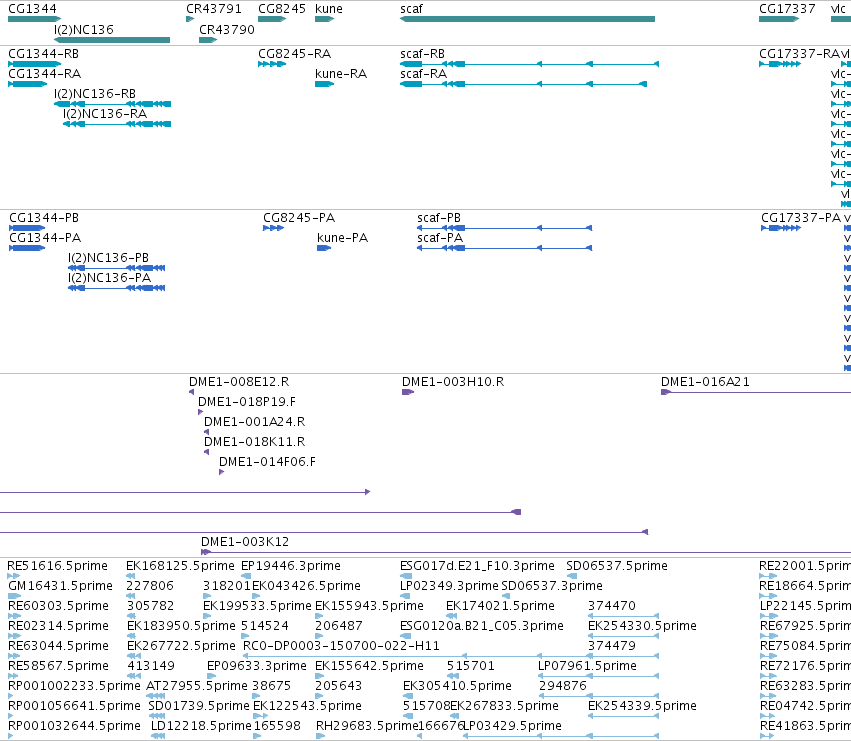Viewport: 851px width, 741px height.
Task: Select the CG8245-PA CDS label
Action: pyautogui.click(x=299, y=218)
